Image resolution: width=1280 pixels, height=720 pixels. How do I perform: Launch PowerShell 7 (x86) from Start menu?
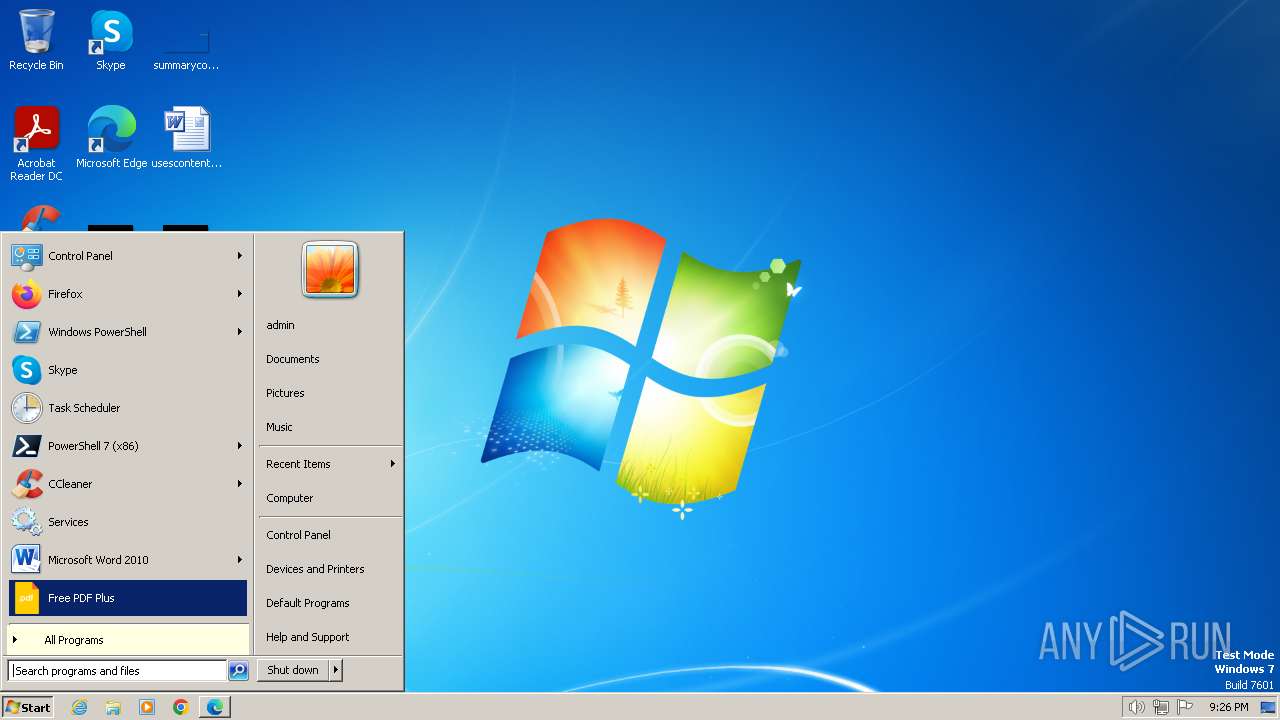(x=128, y=446)
